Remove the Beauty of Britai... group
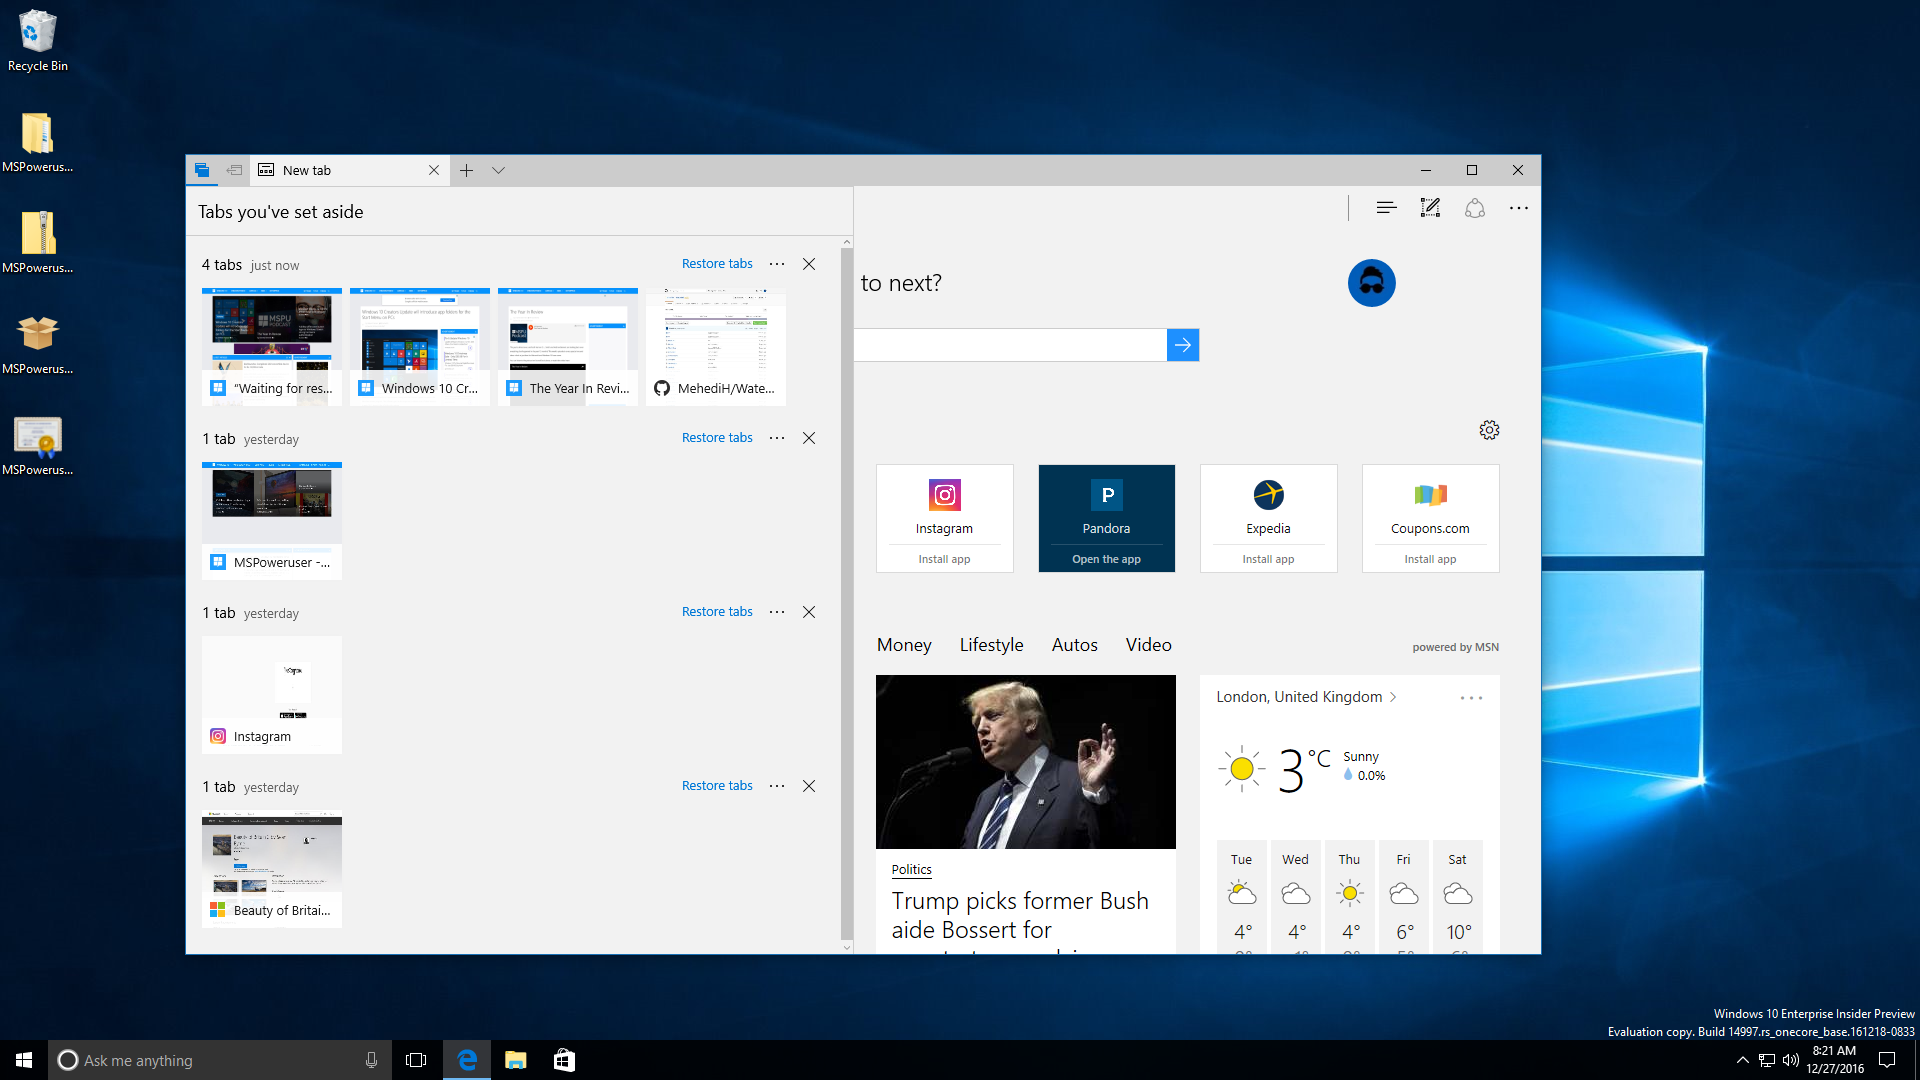This screenshot has width=1920, height=1080. click(x=809, y=786)
